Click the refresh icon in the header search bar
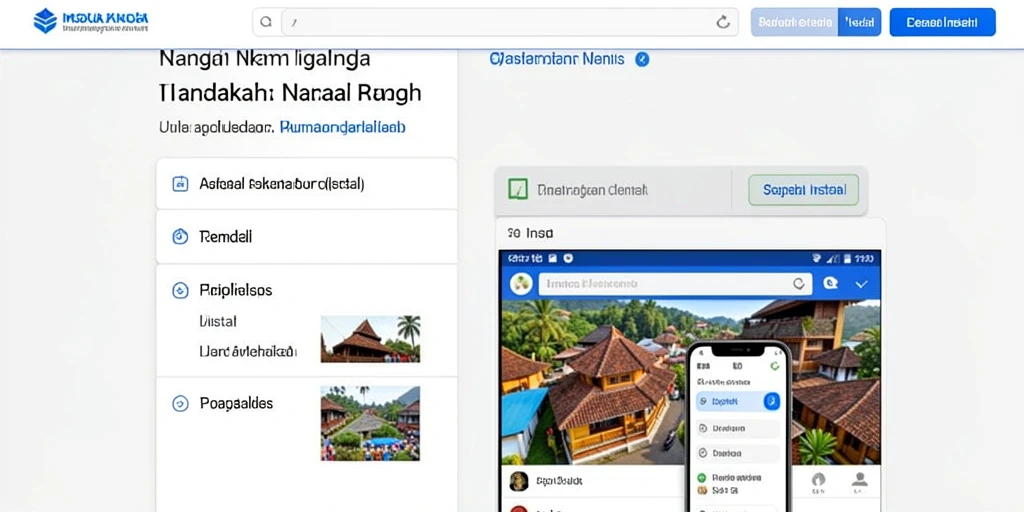Screen dimensions: 1024x512 (723, 22)
